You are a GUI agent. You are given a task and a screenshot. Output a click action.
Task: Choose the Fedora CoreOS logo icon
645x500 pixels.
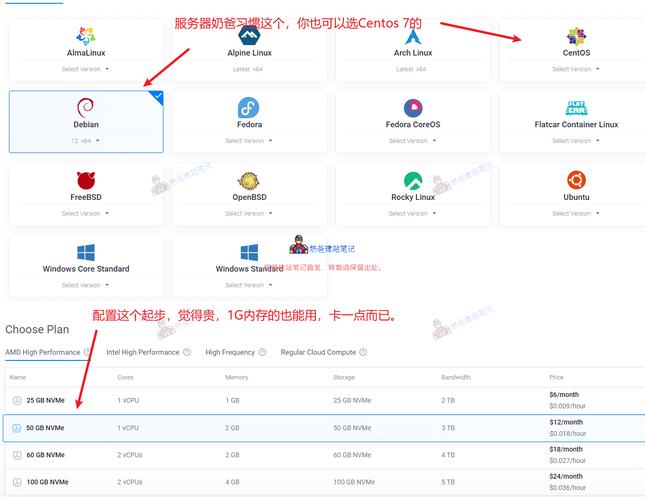413,108
